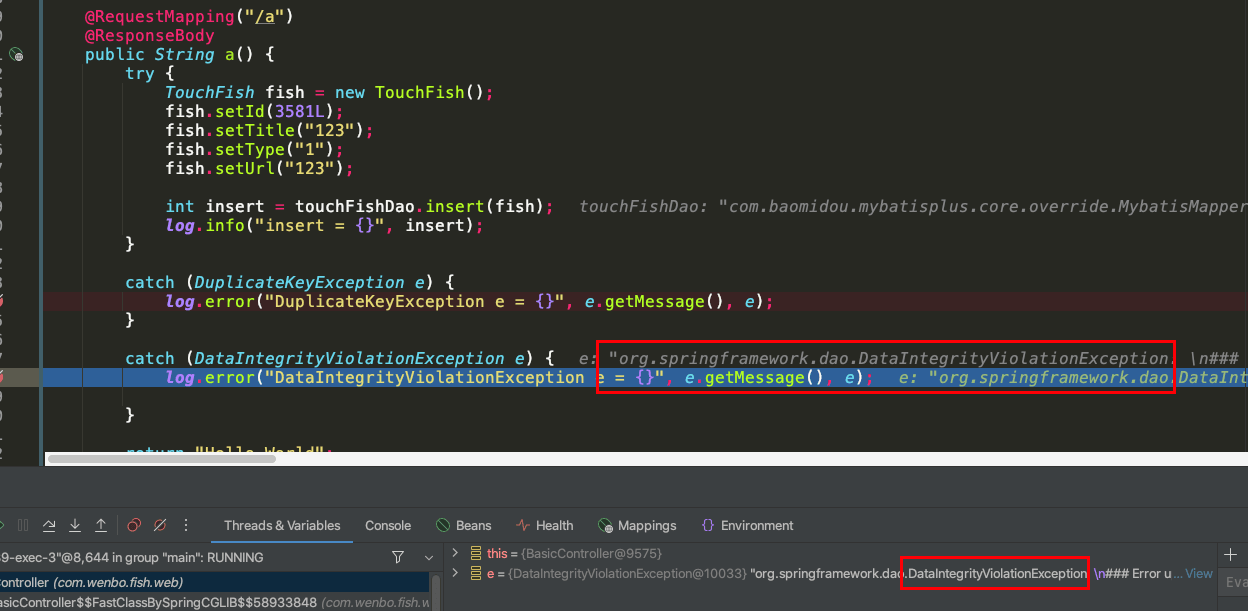
Task: Open the Beans tab
Action: pyautogui.click(x=464, y=525)
